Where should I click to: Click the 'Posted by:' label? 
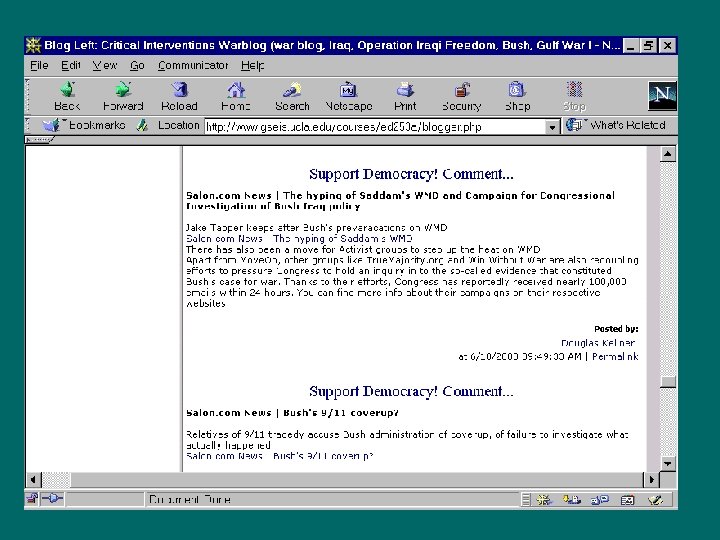pos(616,329)
